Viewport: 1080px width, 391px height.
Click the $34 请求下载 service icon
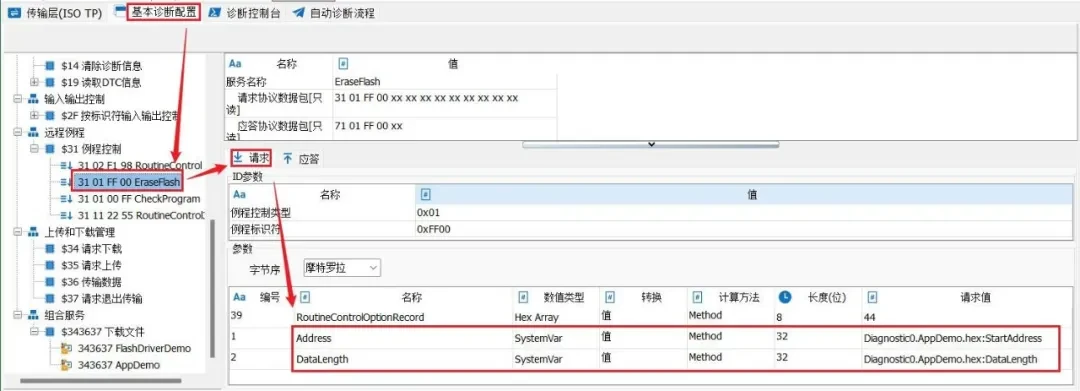(50, 249)
